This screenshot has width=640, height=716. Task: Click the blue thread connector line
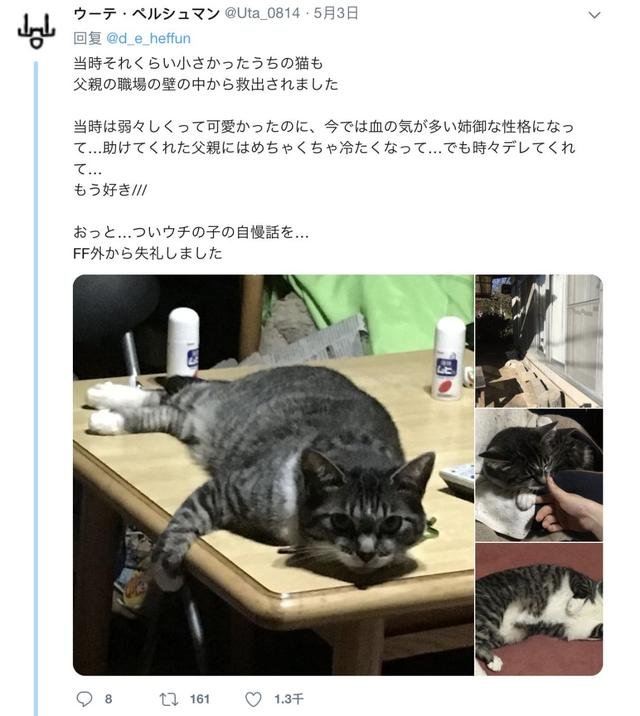pyautogui.click(x=36, y=388)
